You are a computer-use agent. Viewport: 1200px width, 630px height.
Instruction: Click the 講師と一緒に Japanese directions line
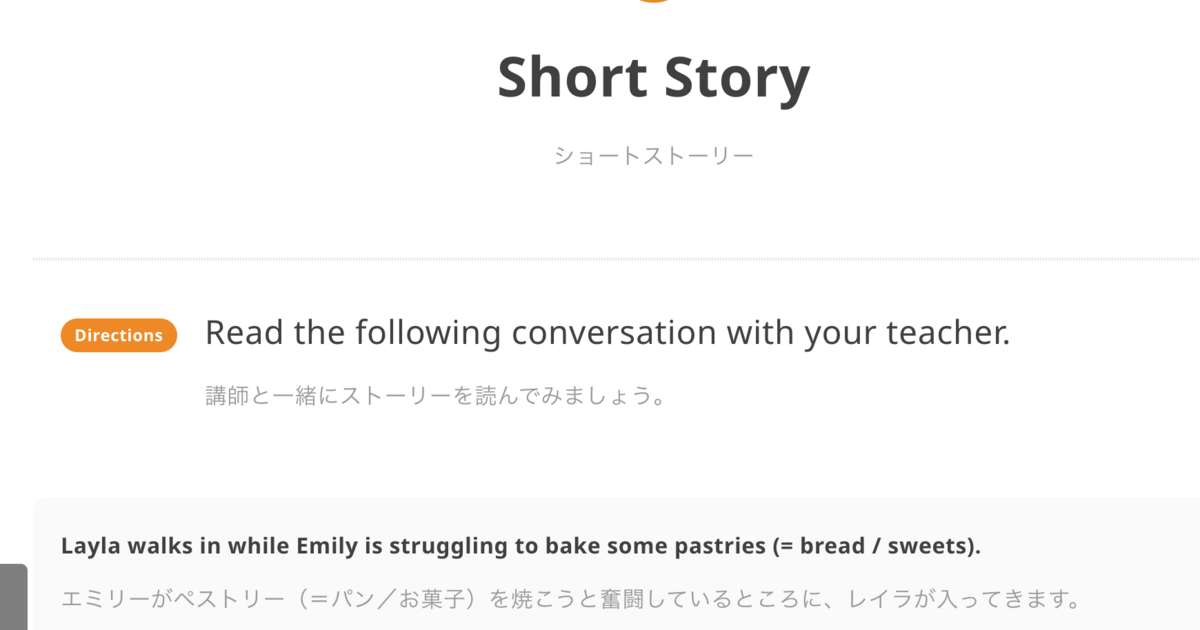436,396
